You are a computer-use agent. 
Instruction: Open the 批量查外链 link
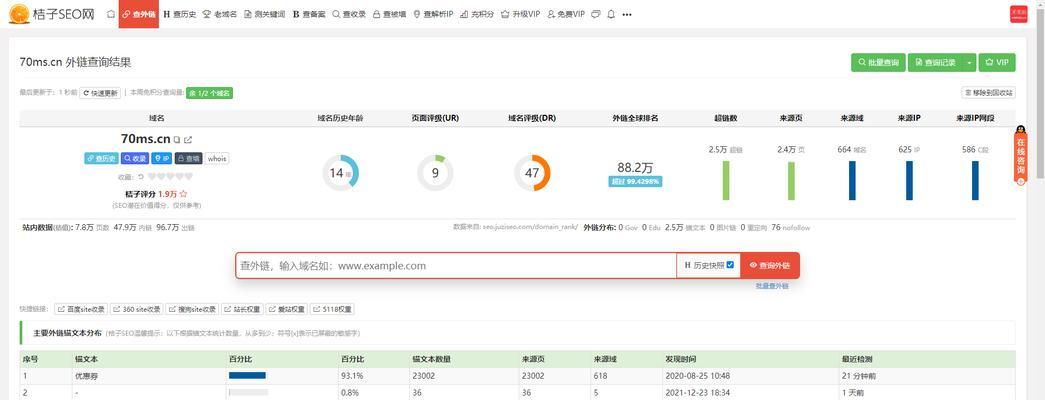click(x=772, y=285)
